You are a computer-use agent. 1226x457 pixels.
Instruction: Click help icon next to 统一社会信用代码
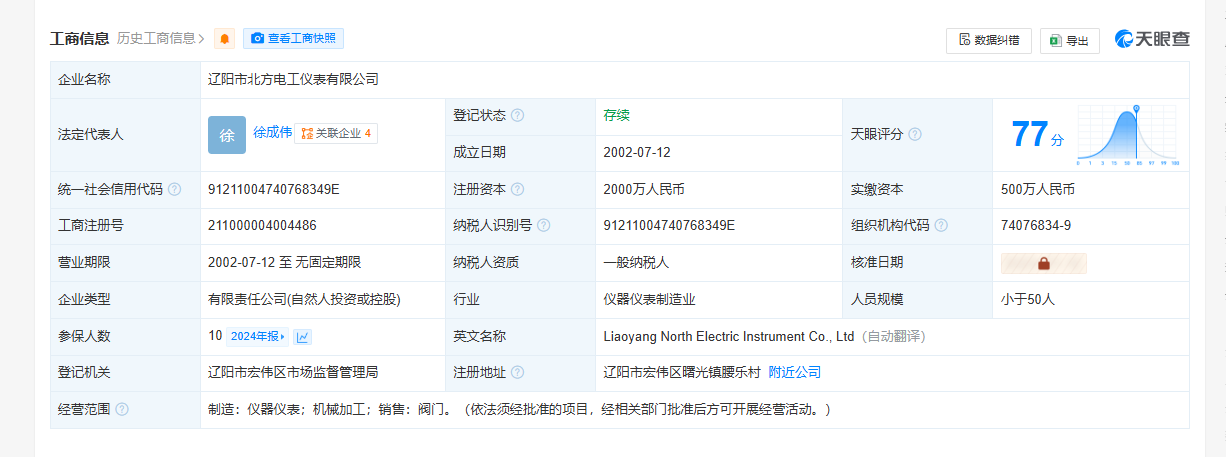tap(175, 189)
